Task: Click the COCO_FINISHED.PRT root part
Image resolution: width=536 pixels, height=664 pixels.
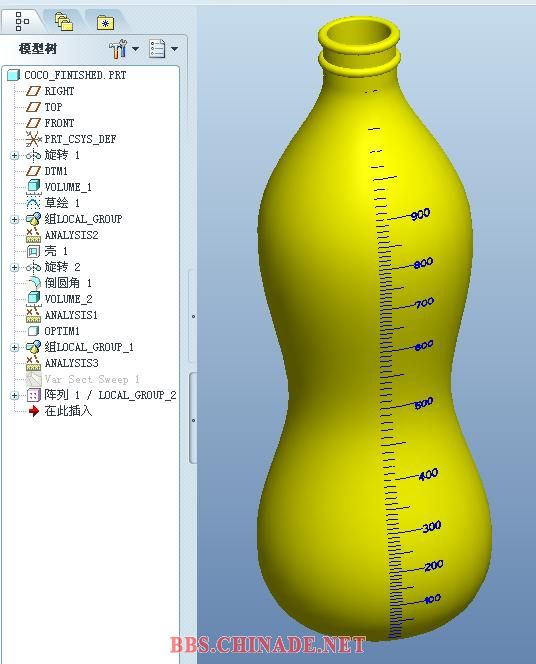Action: point(75,75)
